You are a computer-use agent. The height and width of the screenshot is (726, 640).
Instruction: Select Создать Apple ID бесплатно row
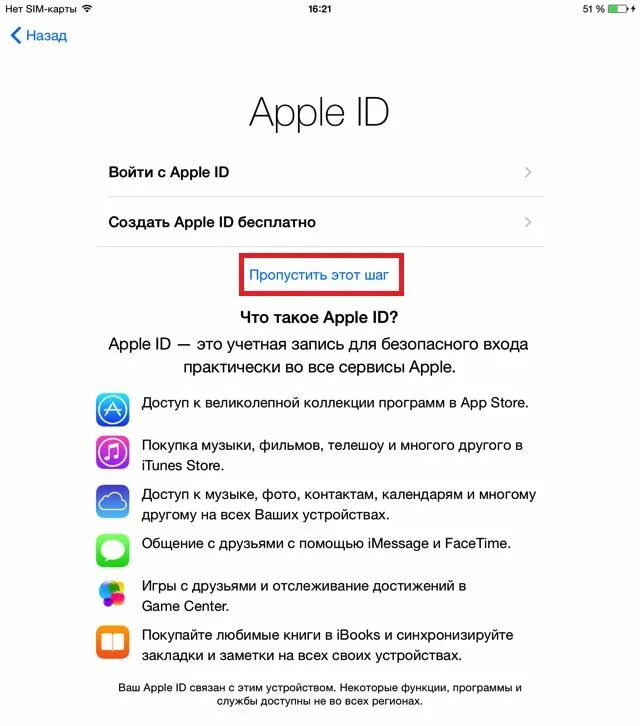pos(320,222)
